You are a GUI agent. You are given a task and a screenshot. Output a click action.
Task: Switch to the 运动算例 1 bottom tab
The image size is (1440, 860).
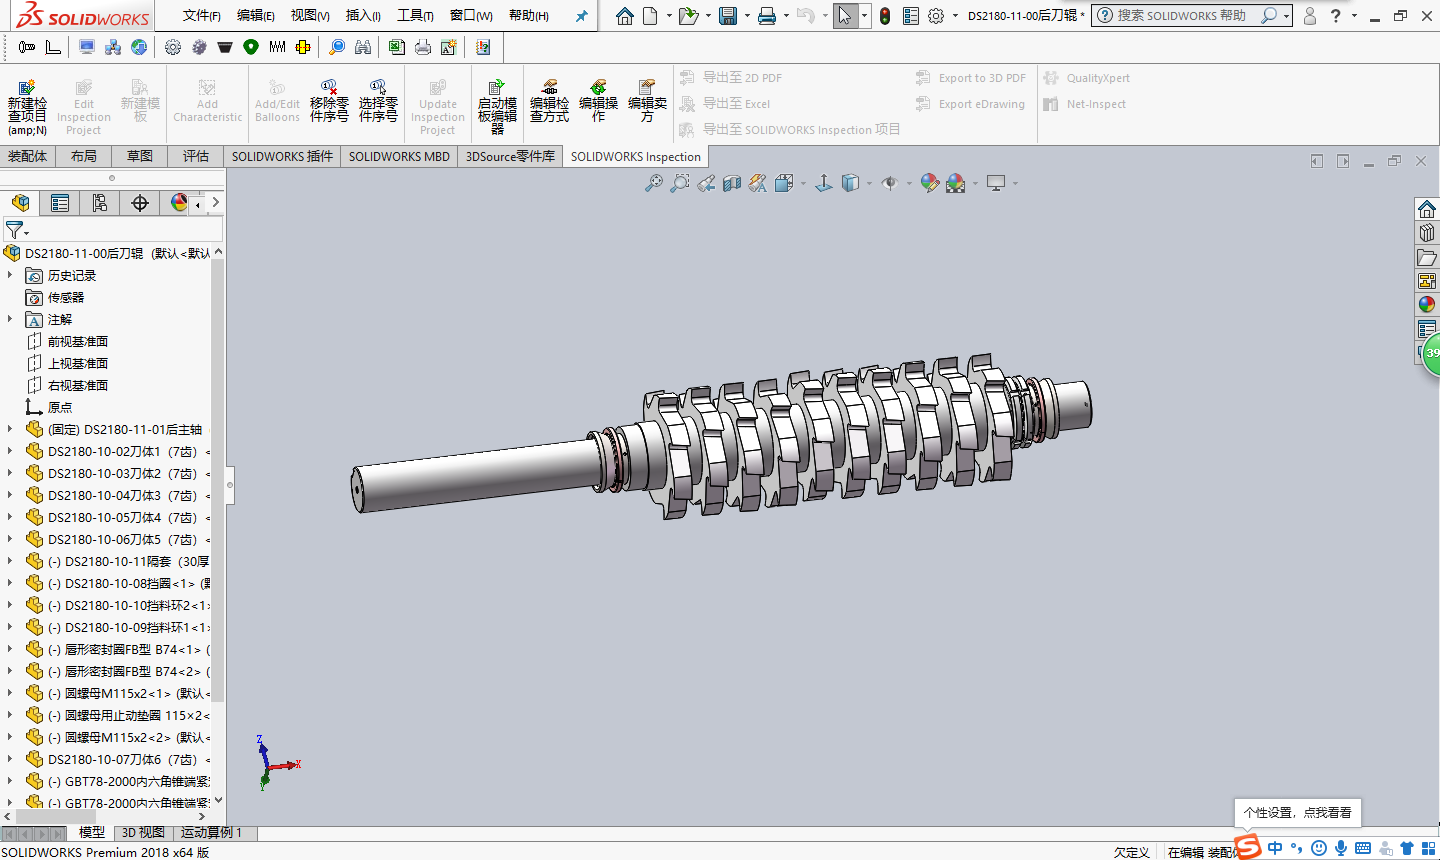click(x=211, y=832)
